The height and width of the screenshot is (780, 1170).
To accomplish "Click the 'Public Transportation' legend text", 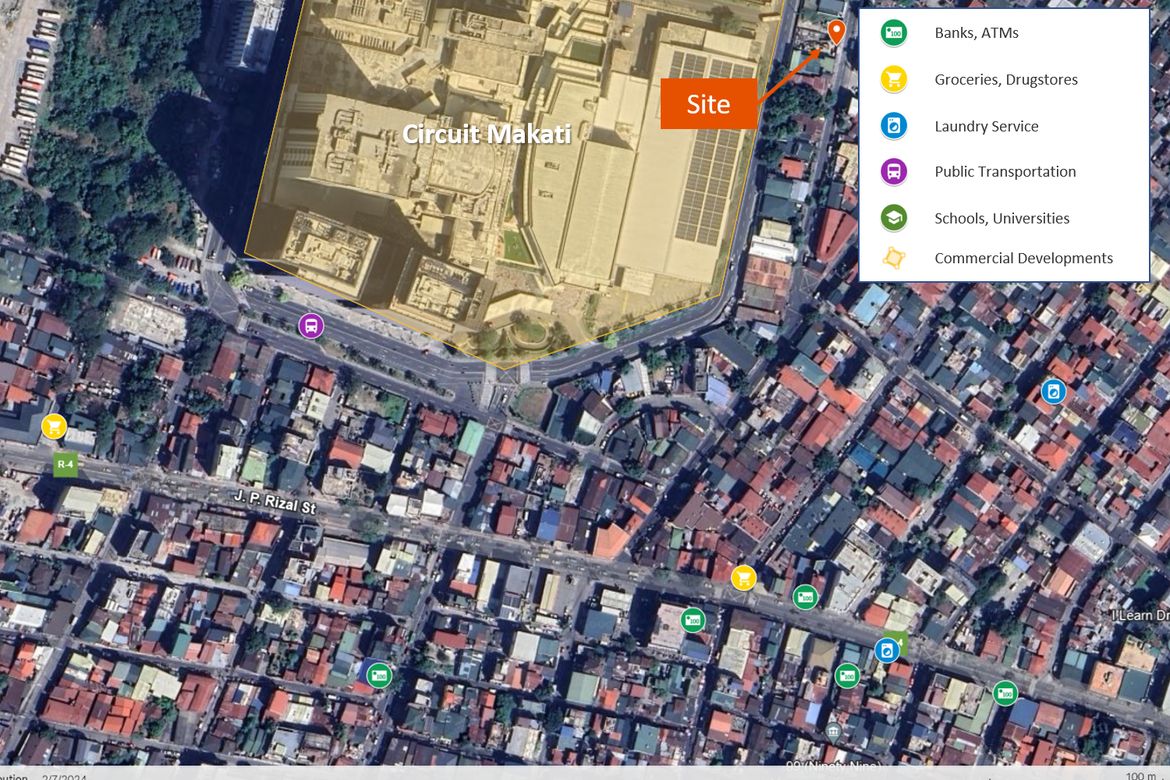I will (x=1005, y=172).
